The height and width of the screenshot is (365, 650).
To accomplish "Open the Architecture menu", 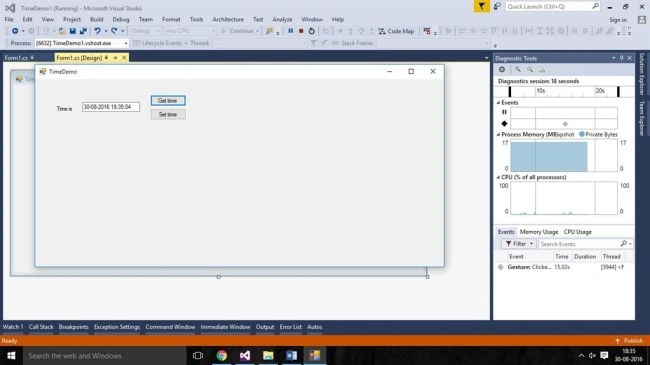I will (228, 19).
